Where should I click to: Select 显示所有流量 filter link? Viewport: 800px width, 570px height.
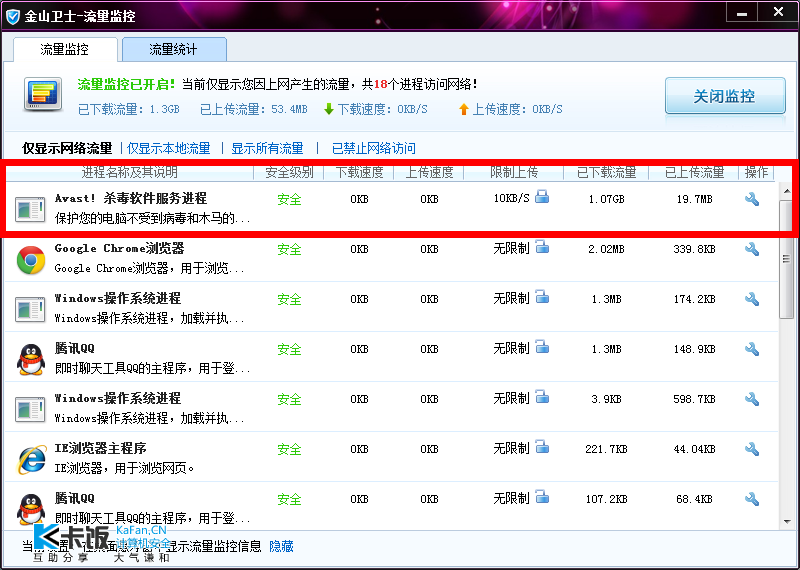[x=267, y=148]
